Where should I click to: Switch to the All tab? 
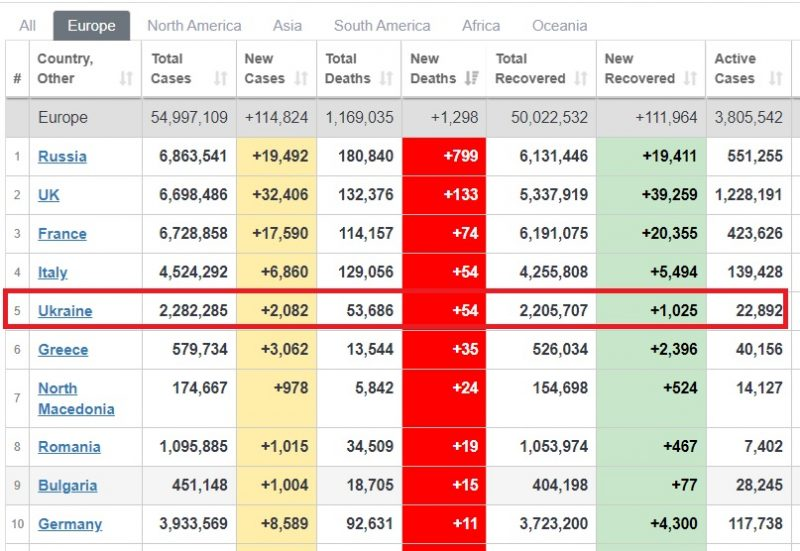coord(28,26)
